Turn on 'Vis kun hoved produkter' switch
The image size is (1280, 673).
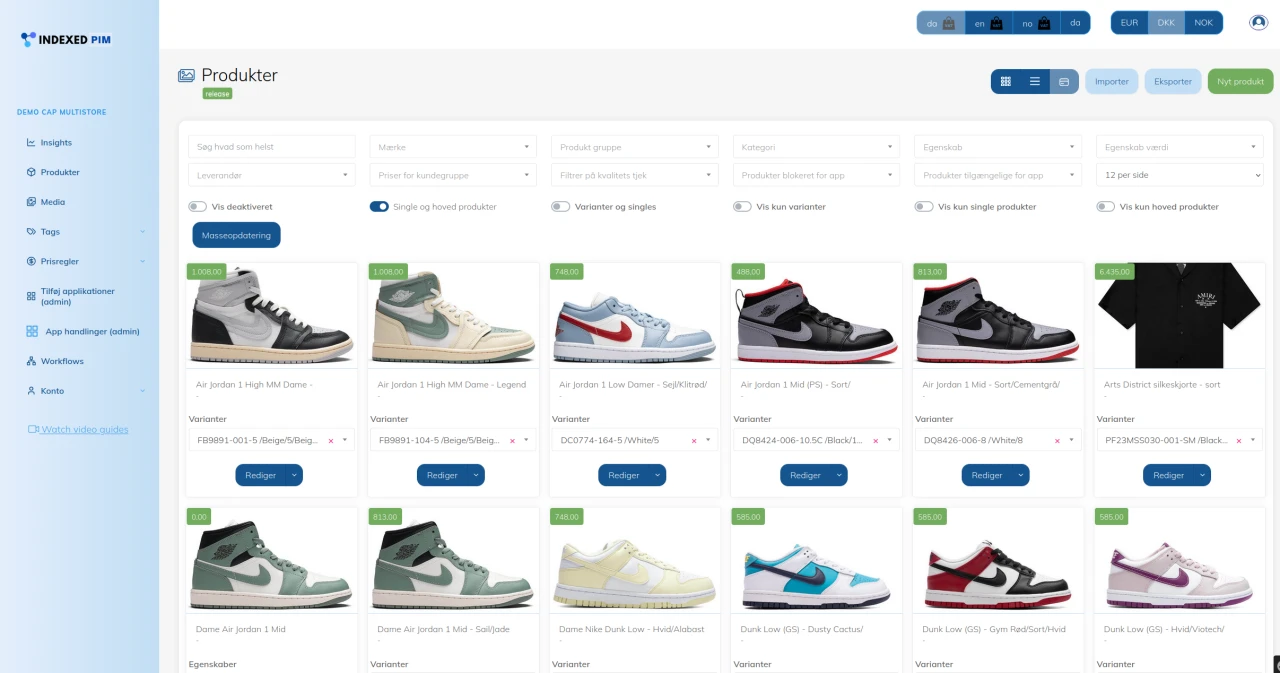[x=1106, y=207]
